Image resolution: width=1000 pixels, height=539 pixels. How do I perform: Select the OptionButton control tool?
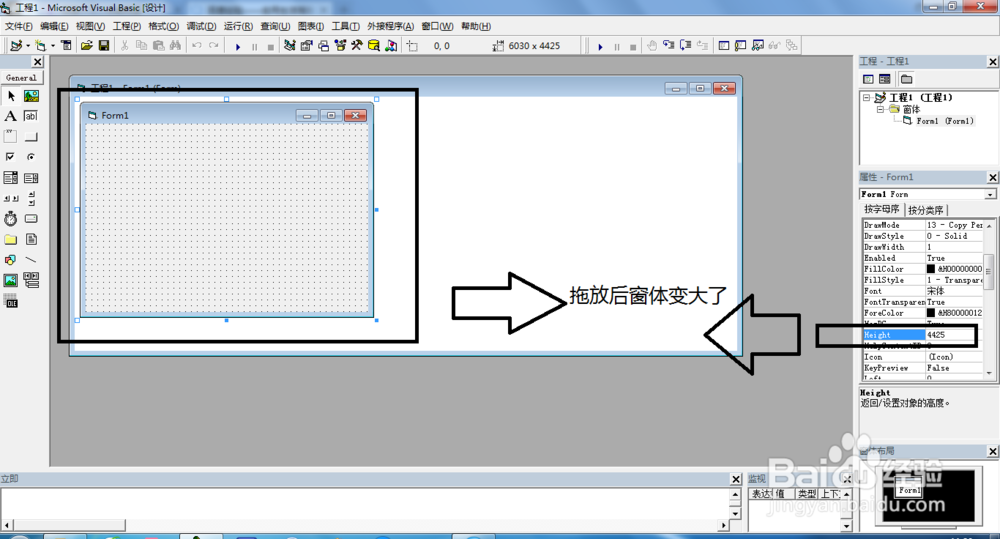pyautogui.click(x=31, y=157)
